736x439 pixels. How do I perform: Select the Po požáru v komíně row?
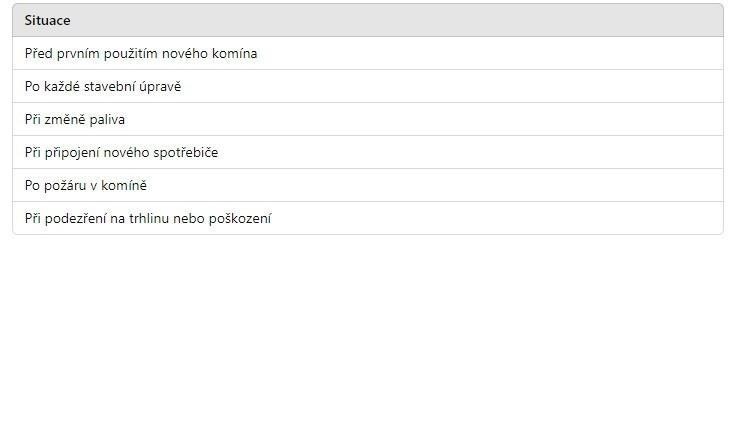point(368,185)
